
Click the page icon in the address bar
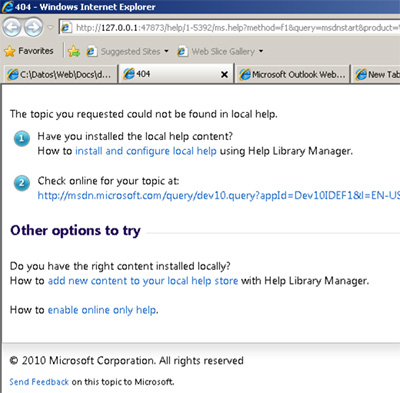pyautogui.click(x=66, y=27)
